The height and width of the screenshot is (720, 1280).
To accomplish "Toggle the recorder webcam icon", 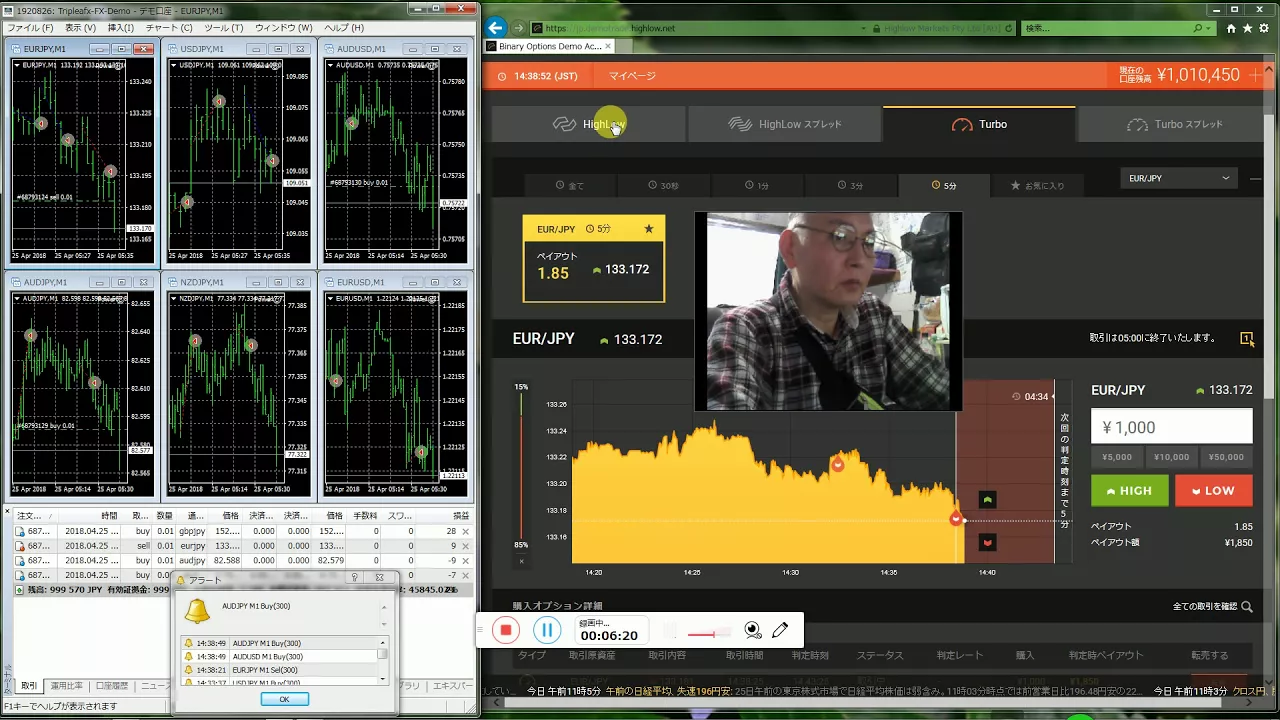I will point(753,630).
